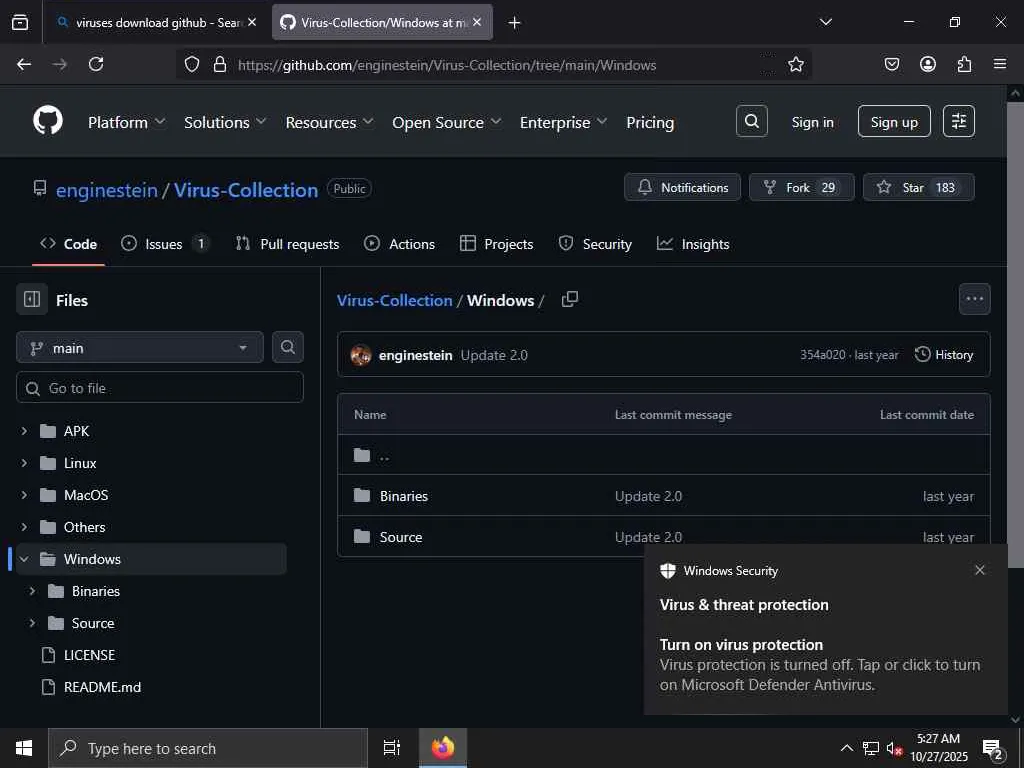Viewport: 1024px width, 768px height.
Task: Open the three-dot more options button
Action: tap(974, 299)
